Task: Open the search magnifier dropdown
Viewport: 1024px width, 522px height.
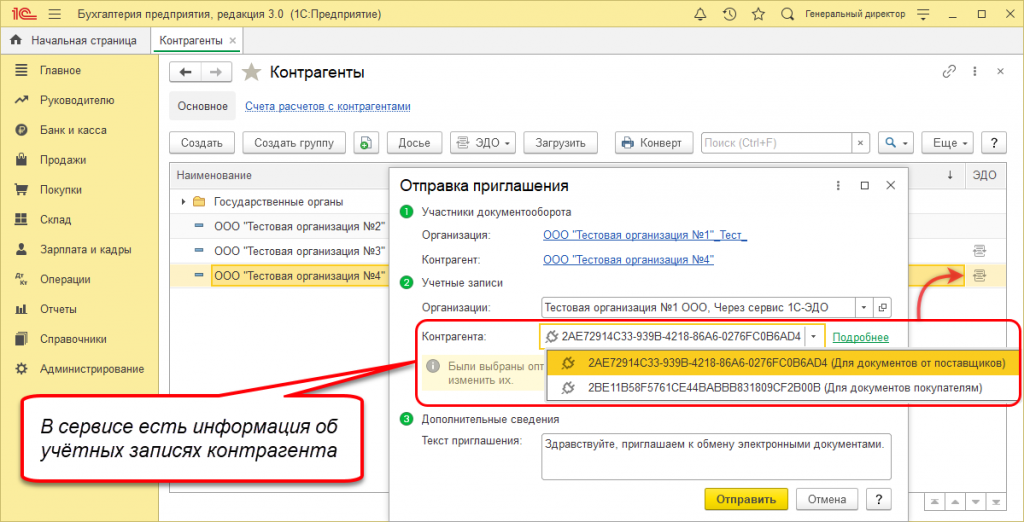Action: tap(895, 142)
